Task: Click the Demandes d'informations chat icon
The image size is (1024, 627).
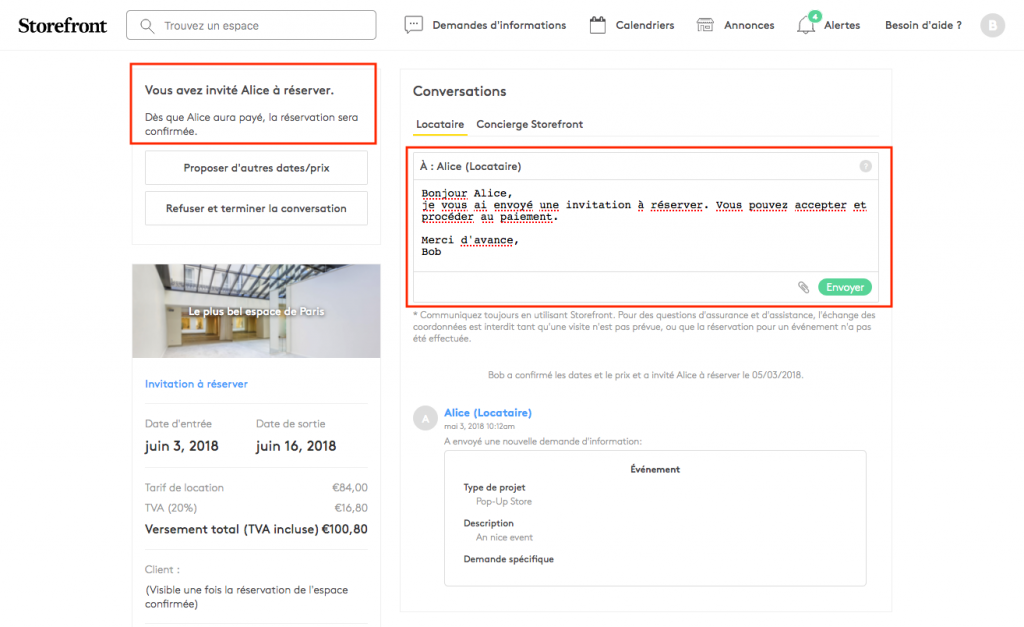Action: pos(414,25)
